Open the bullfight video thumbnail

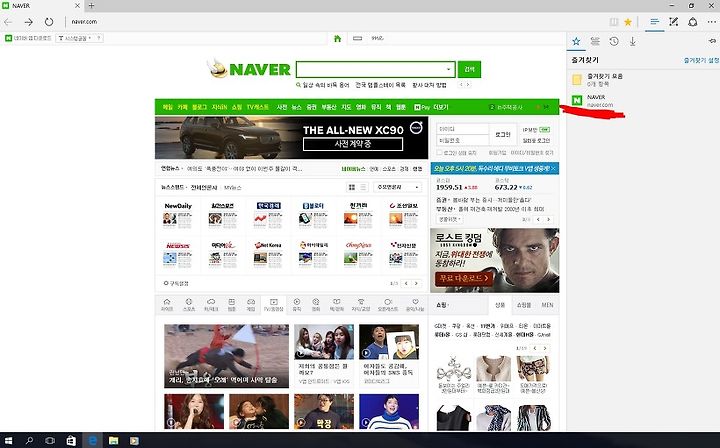[x=226, y=356]
